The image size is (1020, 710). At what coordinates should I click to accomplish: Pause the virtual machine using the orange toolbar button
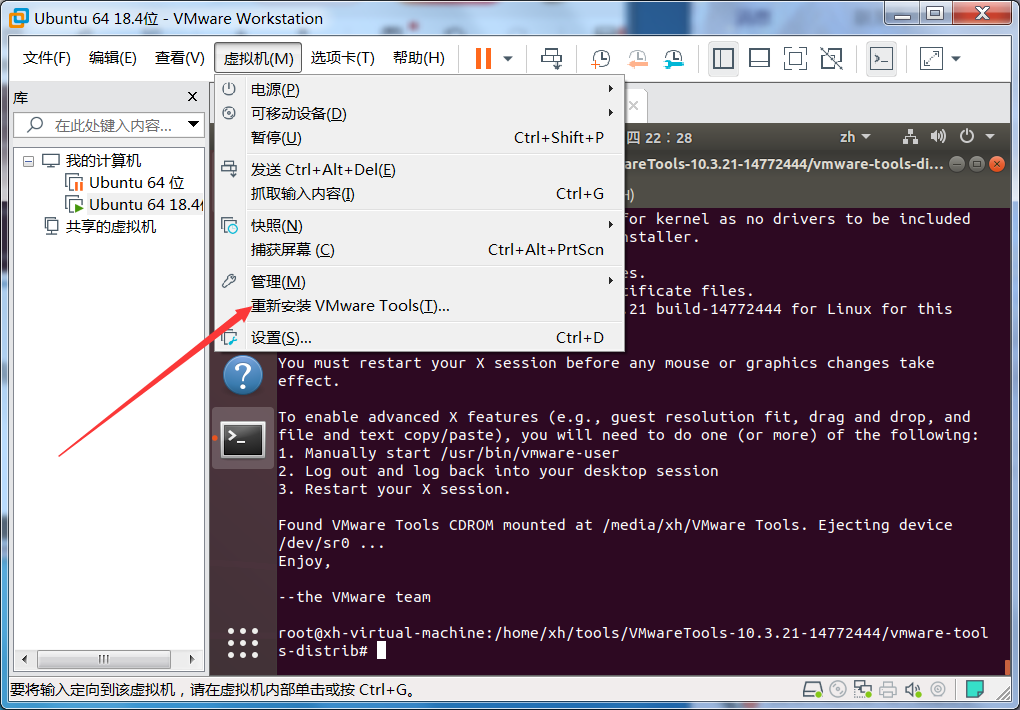483,59
